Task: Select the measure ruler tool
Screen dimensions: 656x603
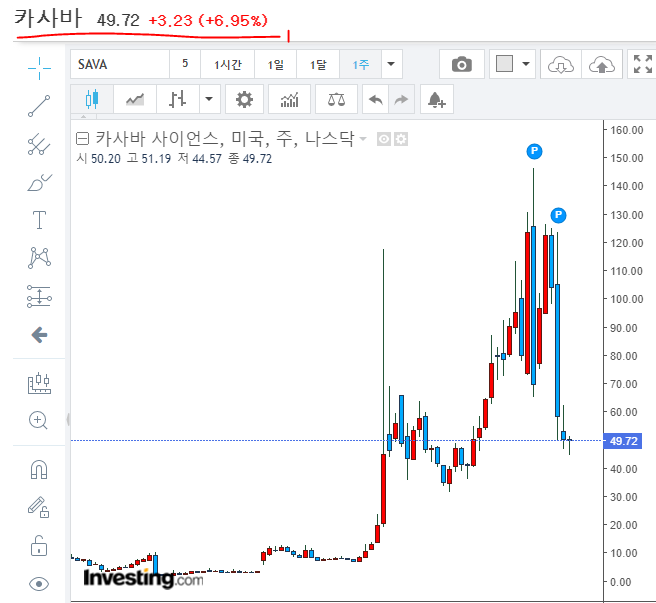Action: [x=39, y=383]
